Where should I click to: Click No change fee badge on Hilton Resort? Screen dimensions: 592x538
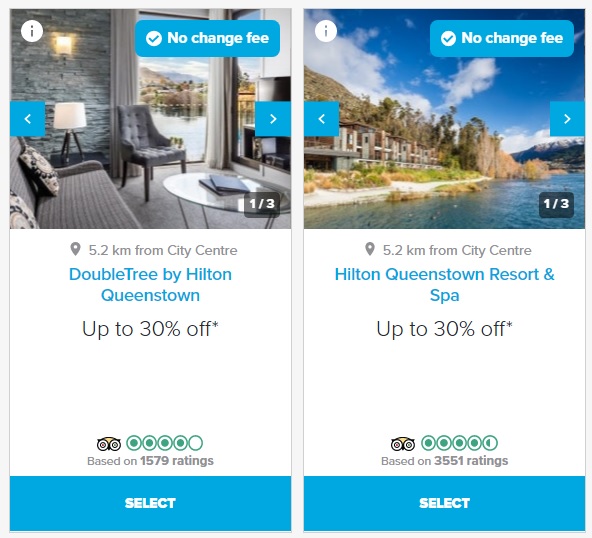[502, 38]
